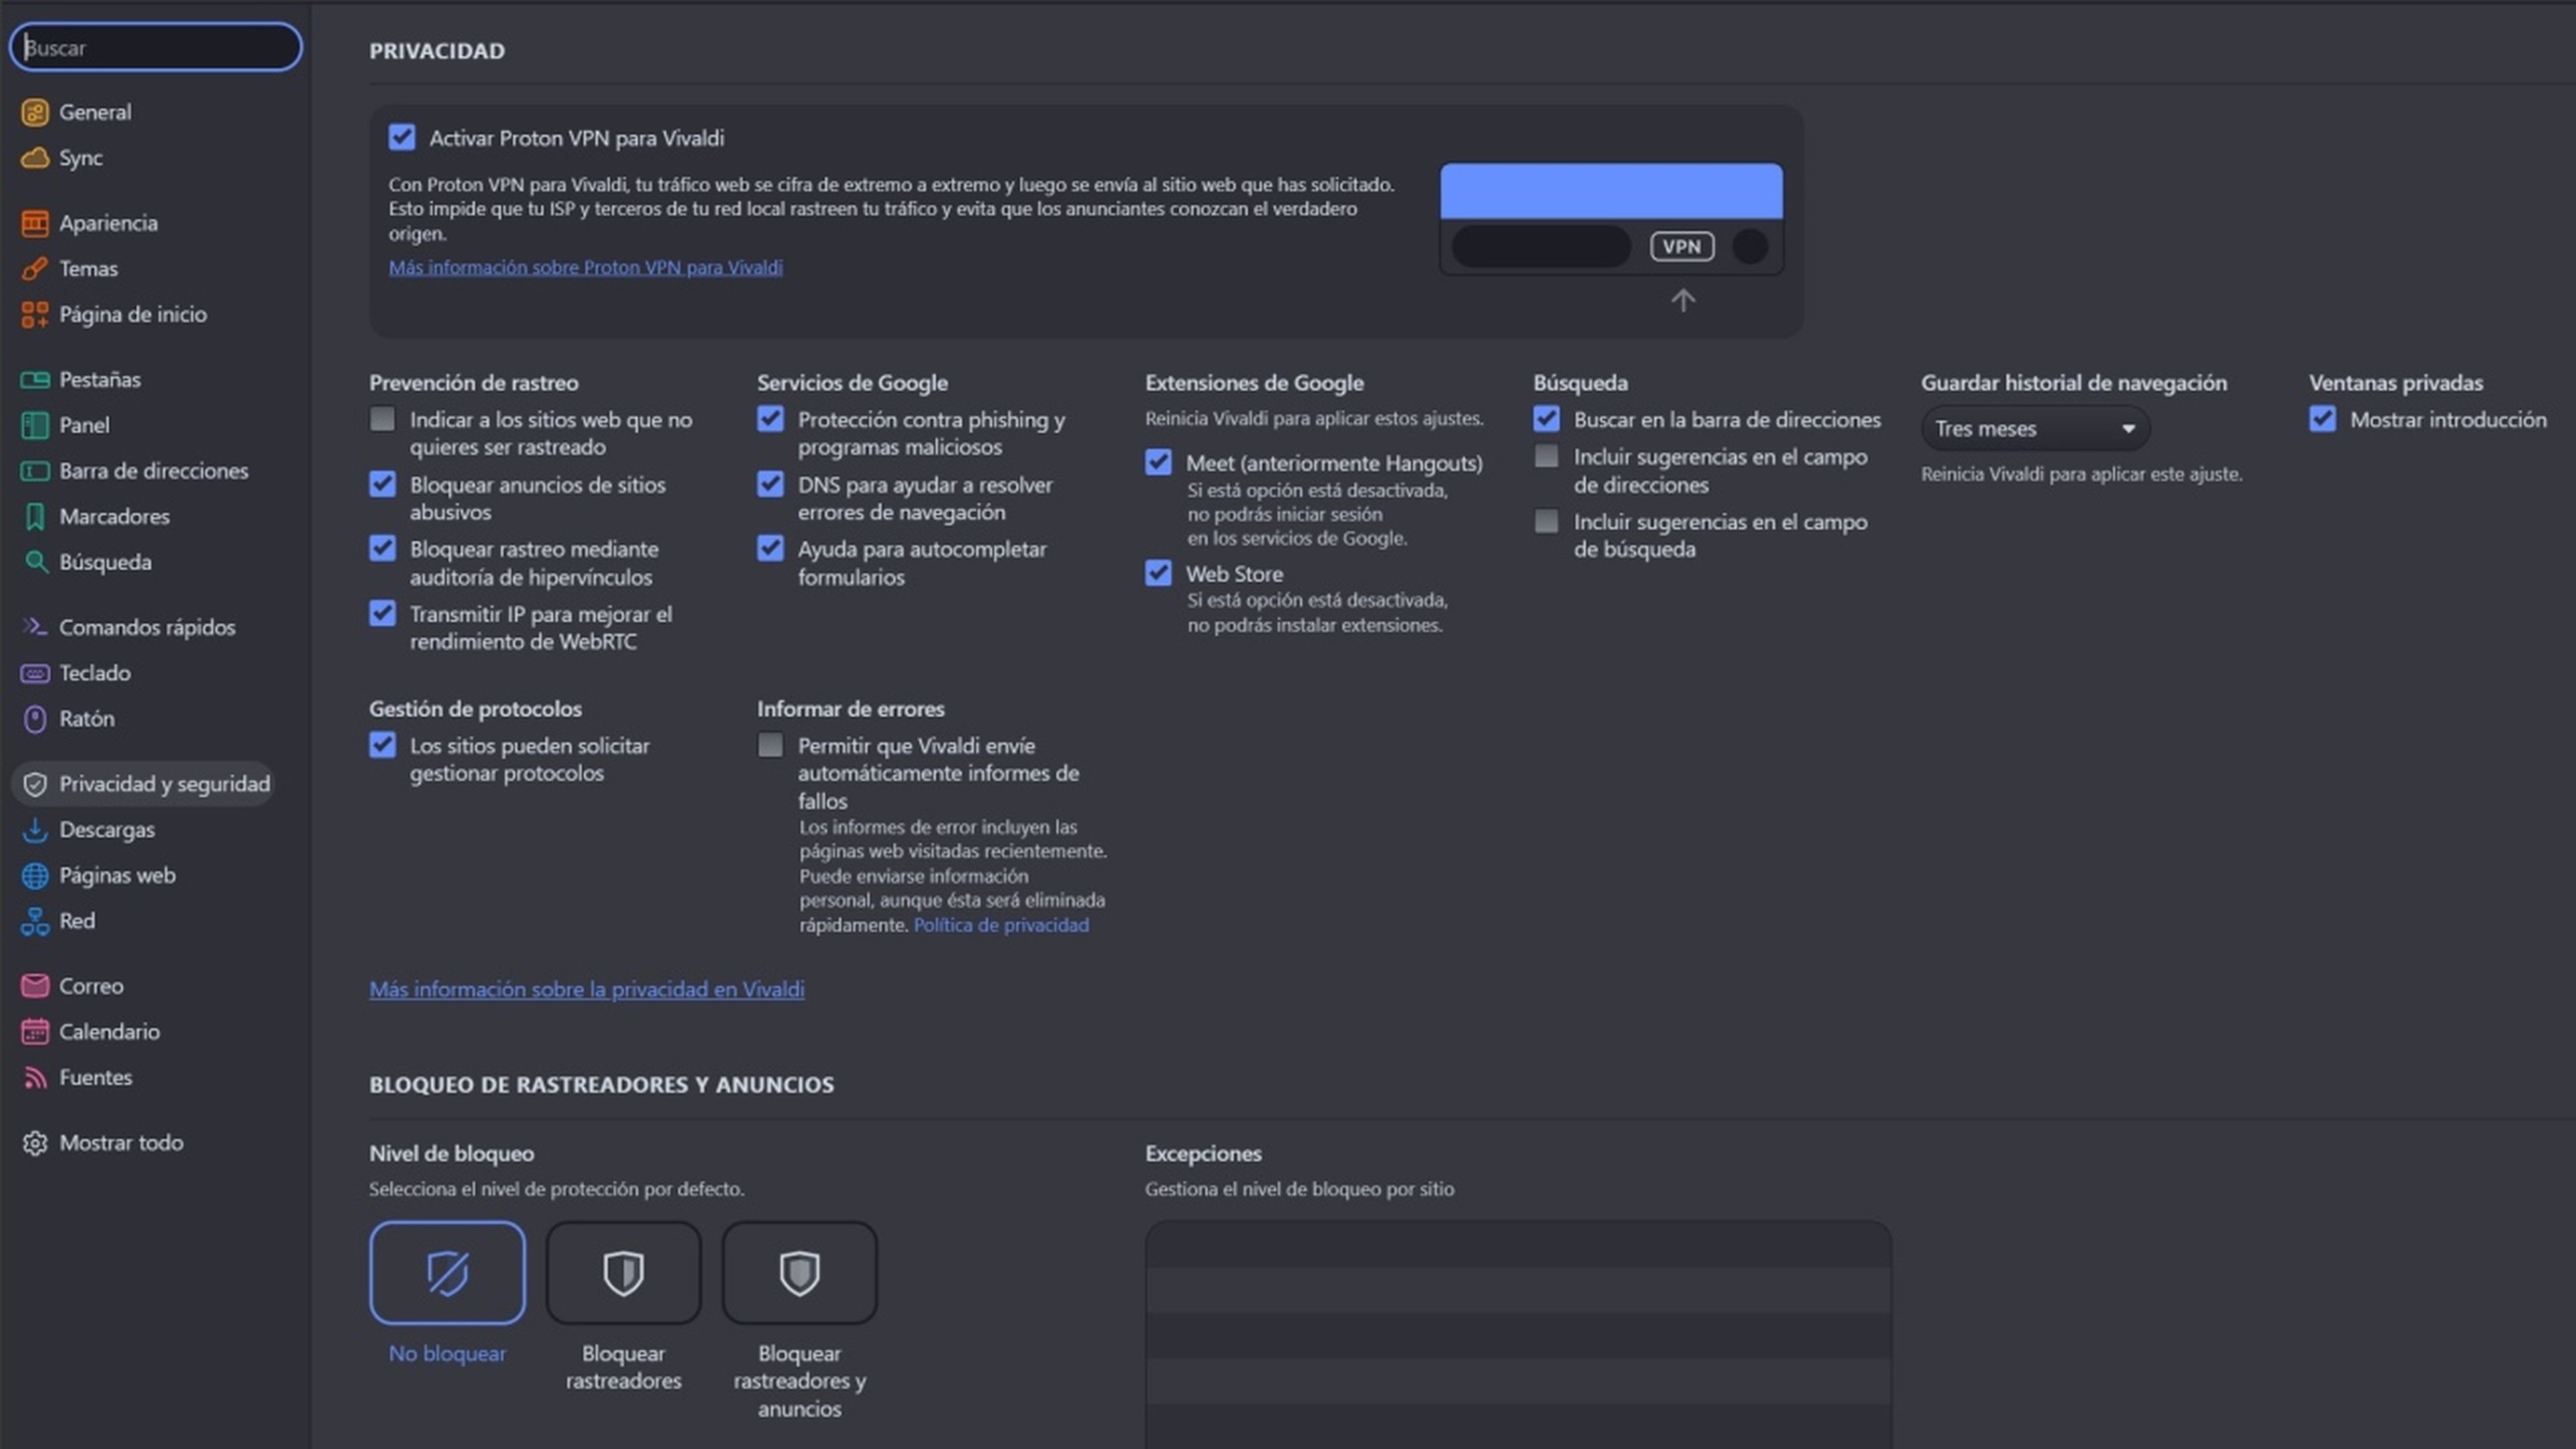Click the Calendario icon

(35, 1032)
